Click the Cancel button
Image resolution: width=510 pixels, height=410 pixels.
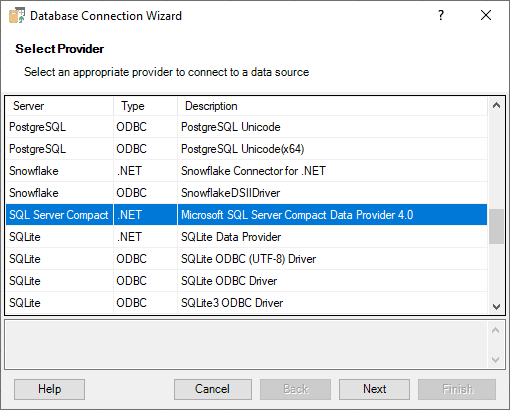(213, 389)
